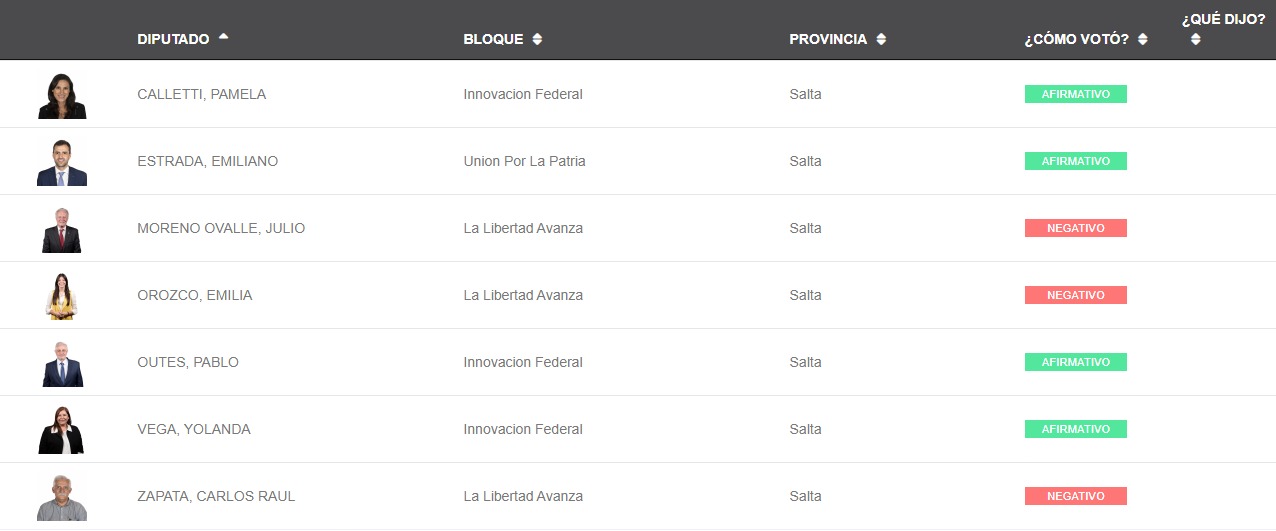Click the BLOQUE column header
The height and width of the screenshot is (531, 1276).
(493, 40)
